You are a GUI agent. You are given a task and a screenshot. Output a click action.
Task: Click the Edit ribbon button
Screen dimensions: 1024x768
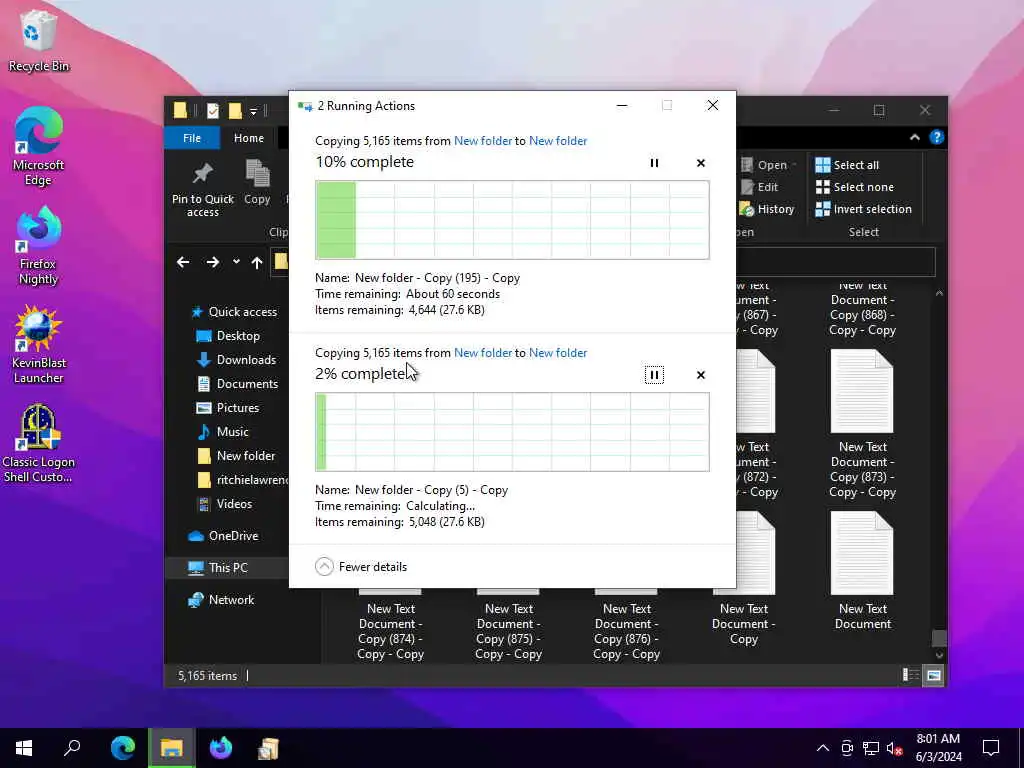(x=760, y=187)
